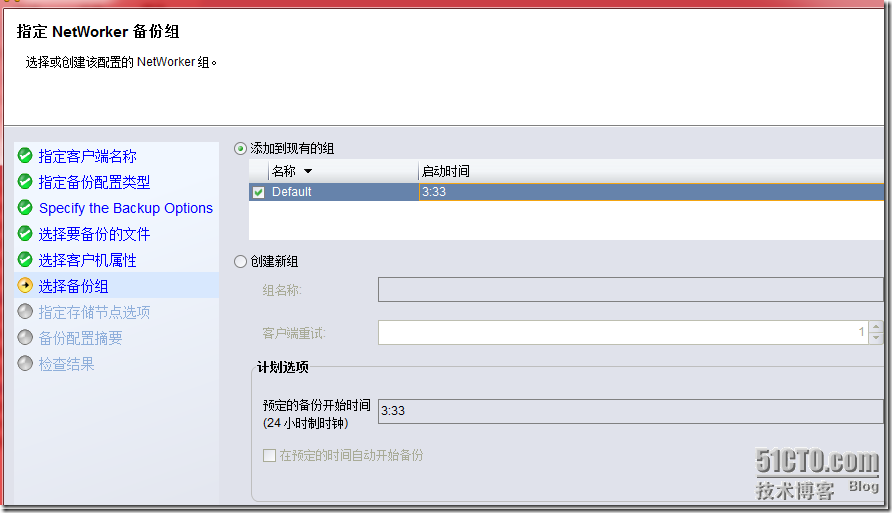Click the 预定的备份开始时间 field showing 3:33
This screenshot has height=513, width=892.
630,411
